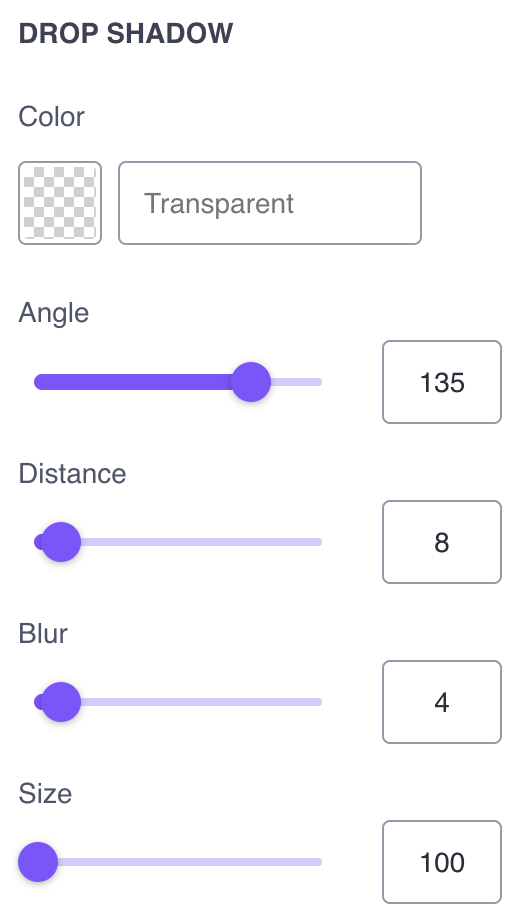Click the Distance label text
Viewport: 524px width, 922px height.
coord(72,473)
